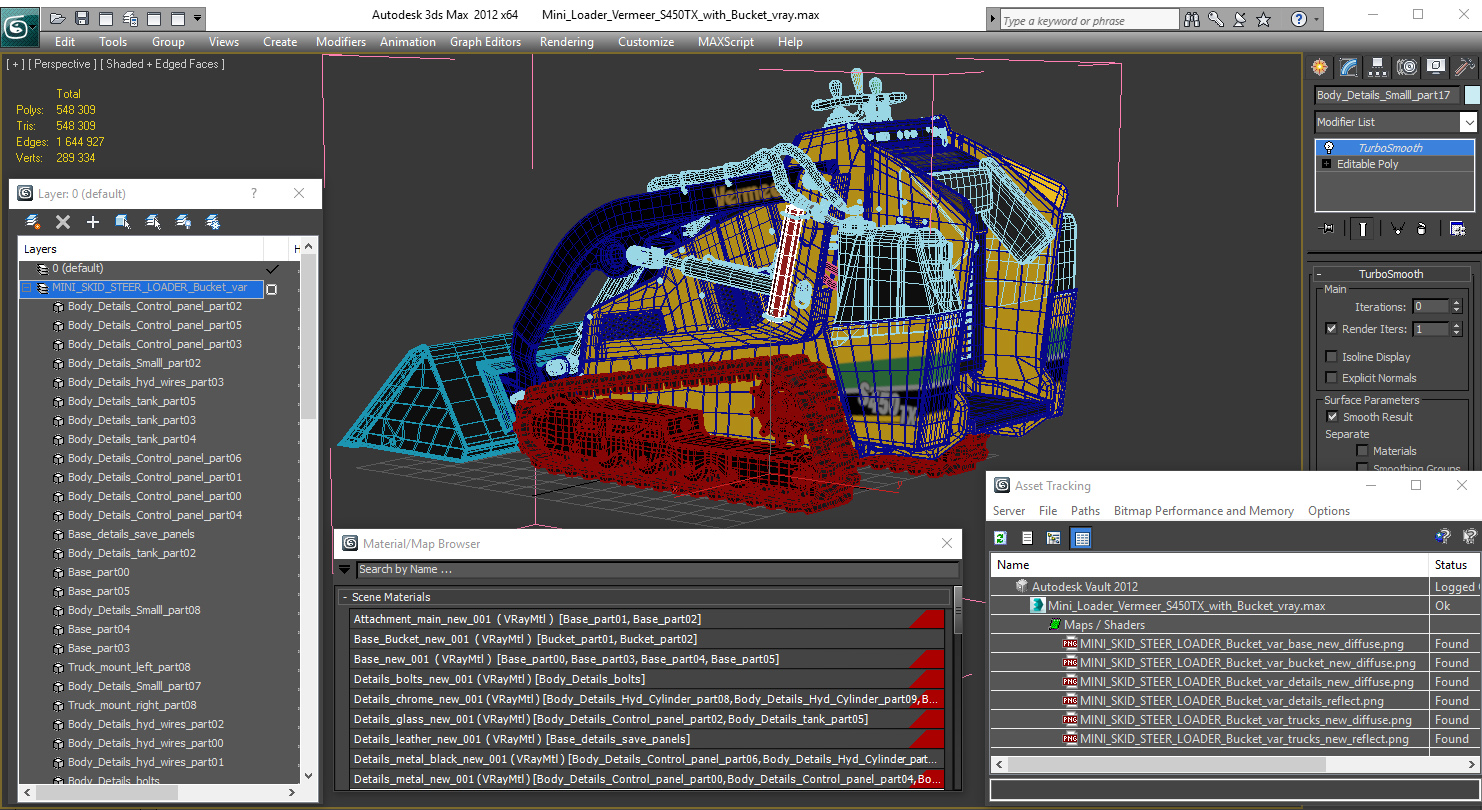The width and height of the screenshot is (1482, 810).
Task: Select the Base_Bucket_new_001 material row
Action: tap(647, 639)
